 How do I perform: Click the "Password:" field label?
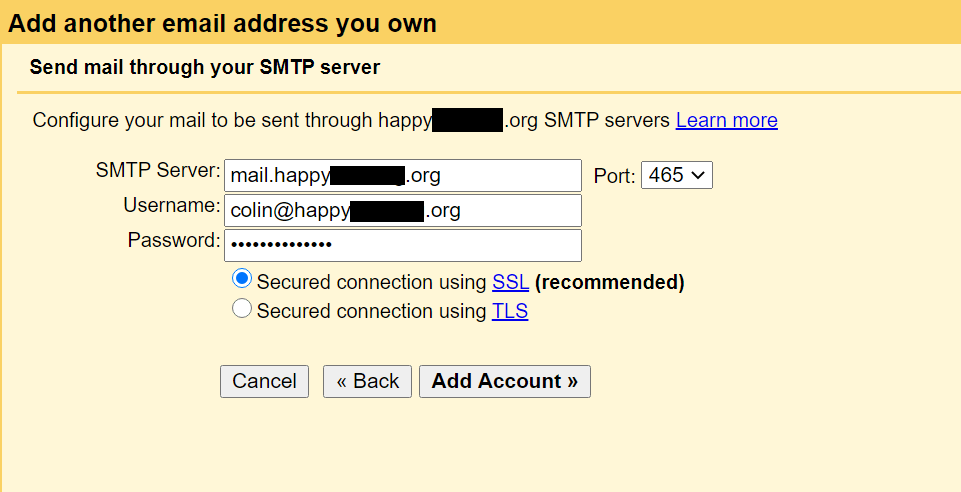(173, 240)
